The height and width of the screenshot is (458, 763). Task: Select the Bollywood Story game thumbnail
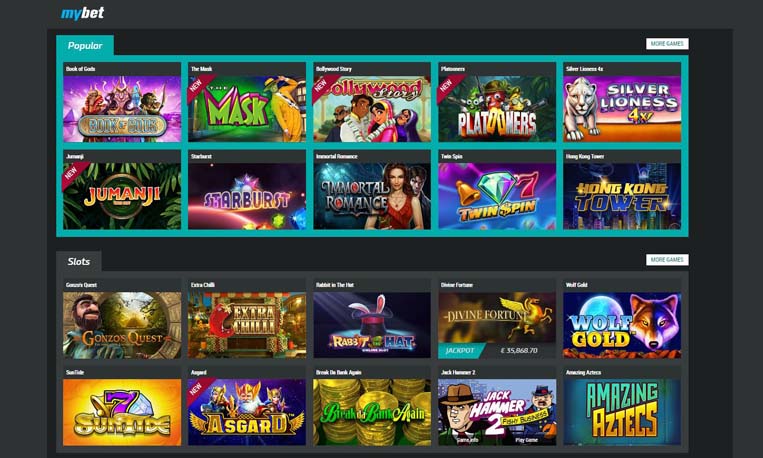tap(372, 102)
